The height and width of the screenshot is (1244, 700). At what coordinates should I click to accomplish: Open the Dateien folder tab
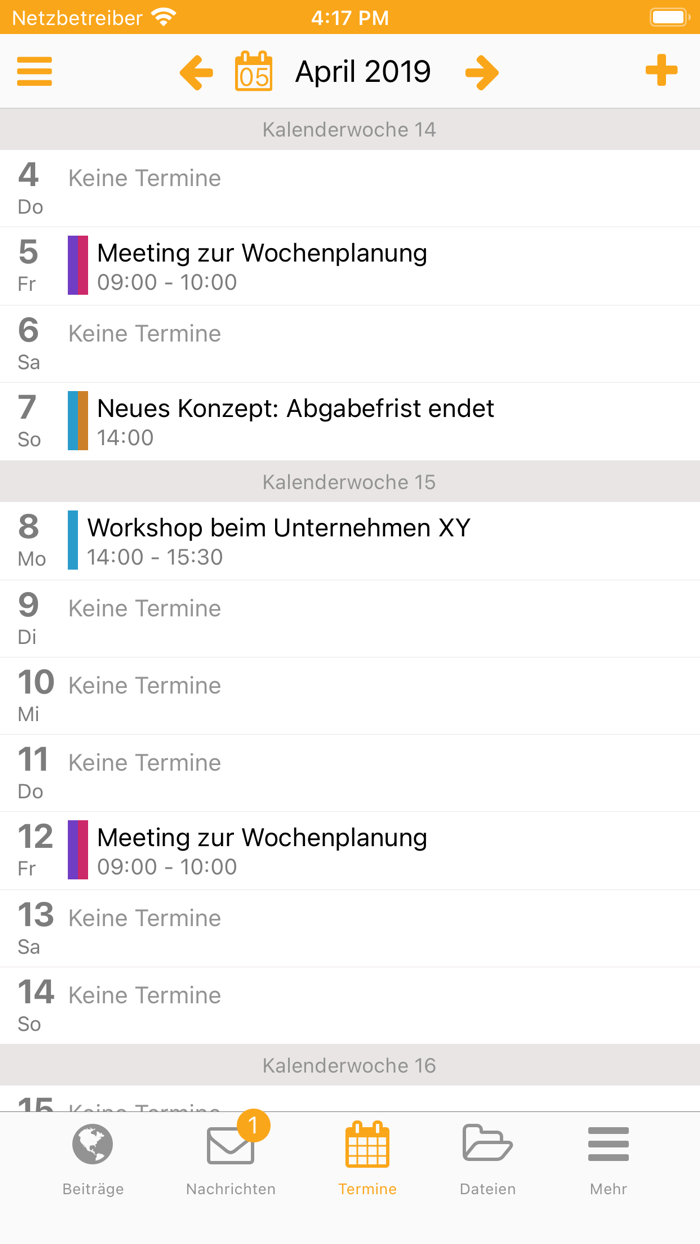(x=487, y=1160)
